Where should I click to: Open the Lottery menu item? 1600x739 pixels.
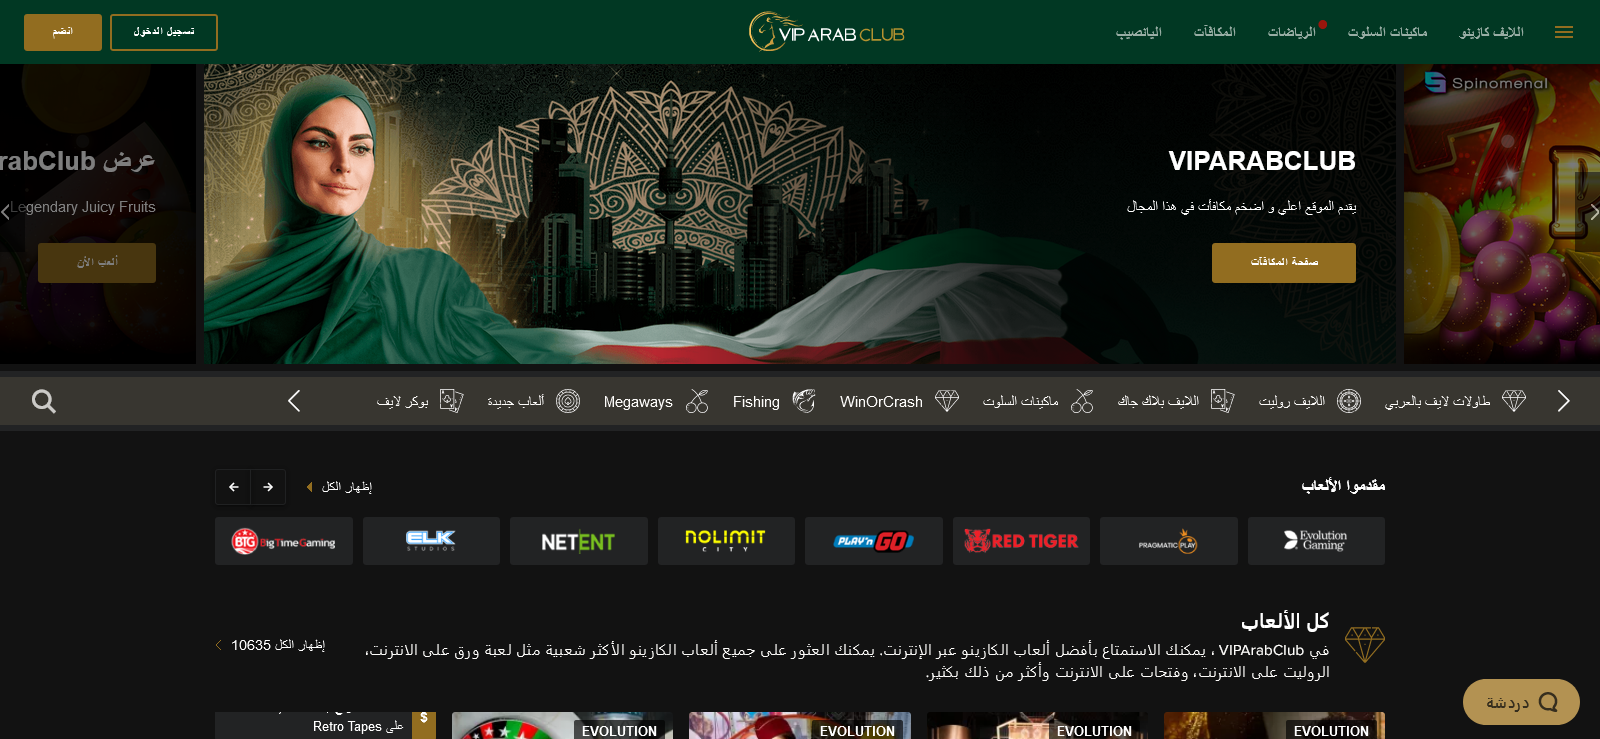[1138, 32]
